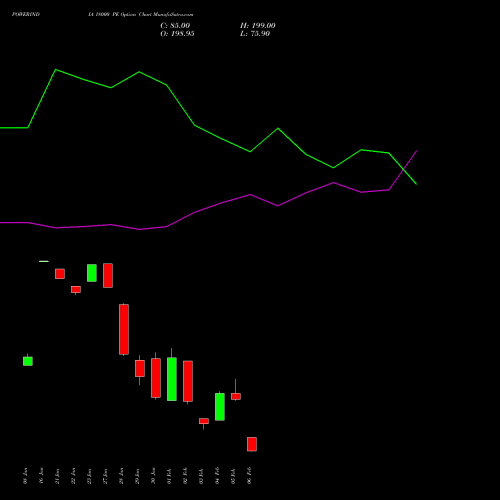Image resolution: width=500 pixels, height=500 pixels.
Task: Select the small red candle for 22 Jan
Action: 76,290
